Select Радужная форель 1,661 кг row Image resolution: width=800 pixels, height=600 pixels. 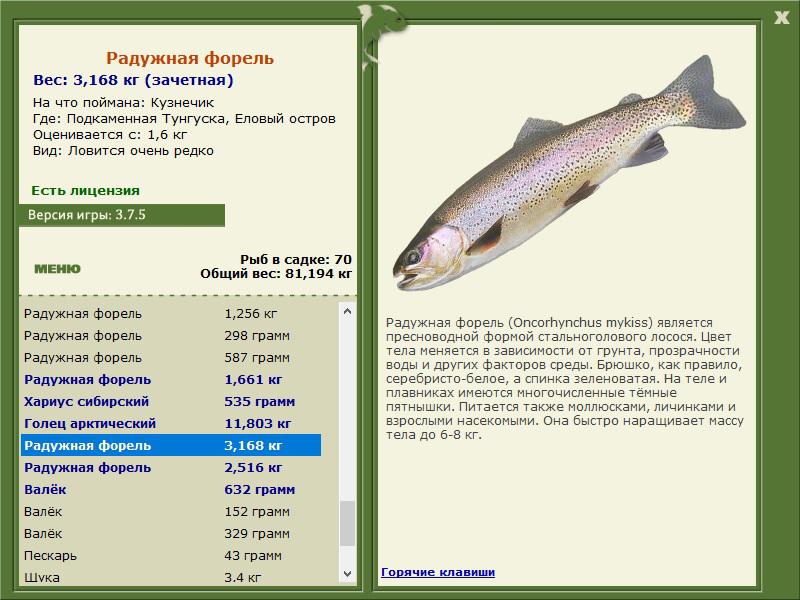(171, 379)
